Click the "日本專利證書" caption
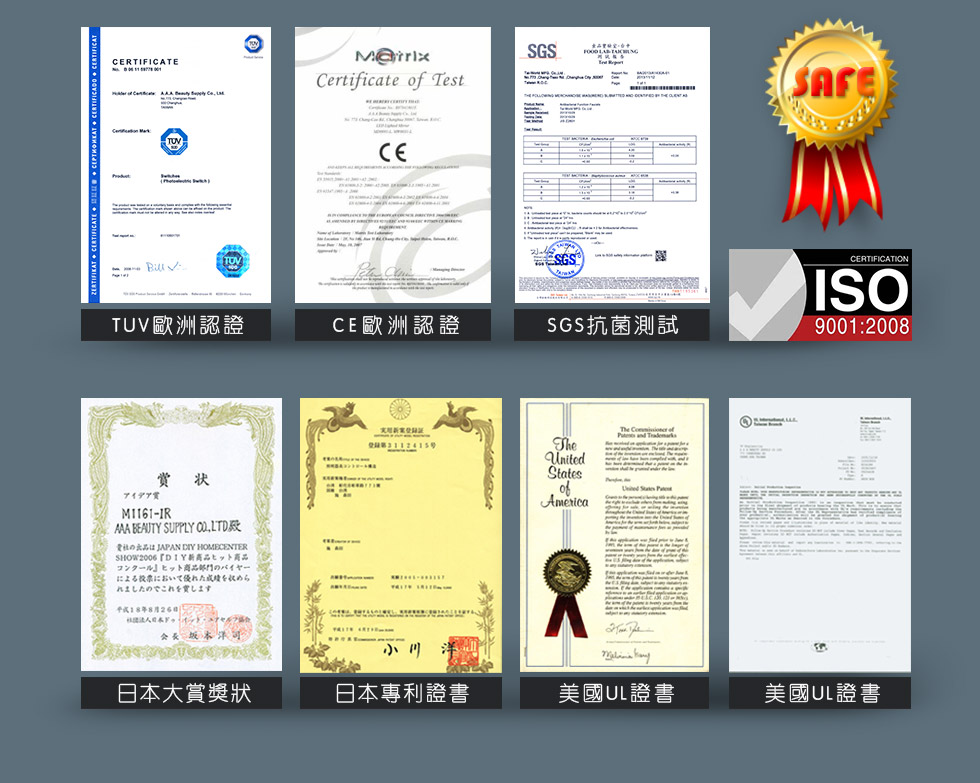The width and height of the screenshot is (980, 783). point(402,693)
